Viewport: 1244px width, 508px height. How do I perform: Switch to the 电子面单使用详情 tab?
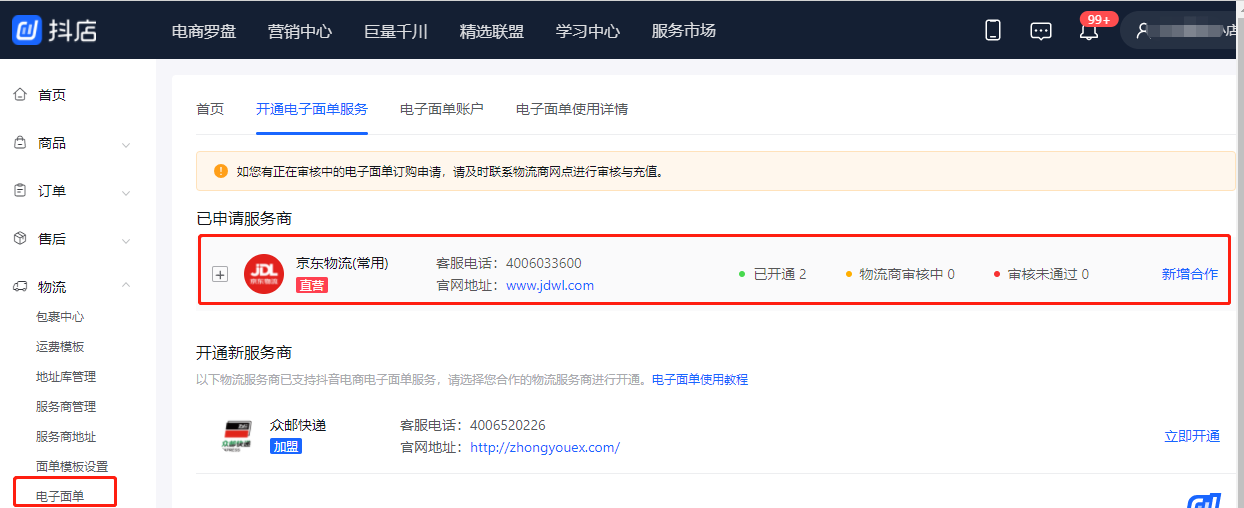(572, 109)
